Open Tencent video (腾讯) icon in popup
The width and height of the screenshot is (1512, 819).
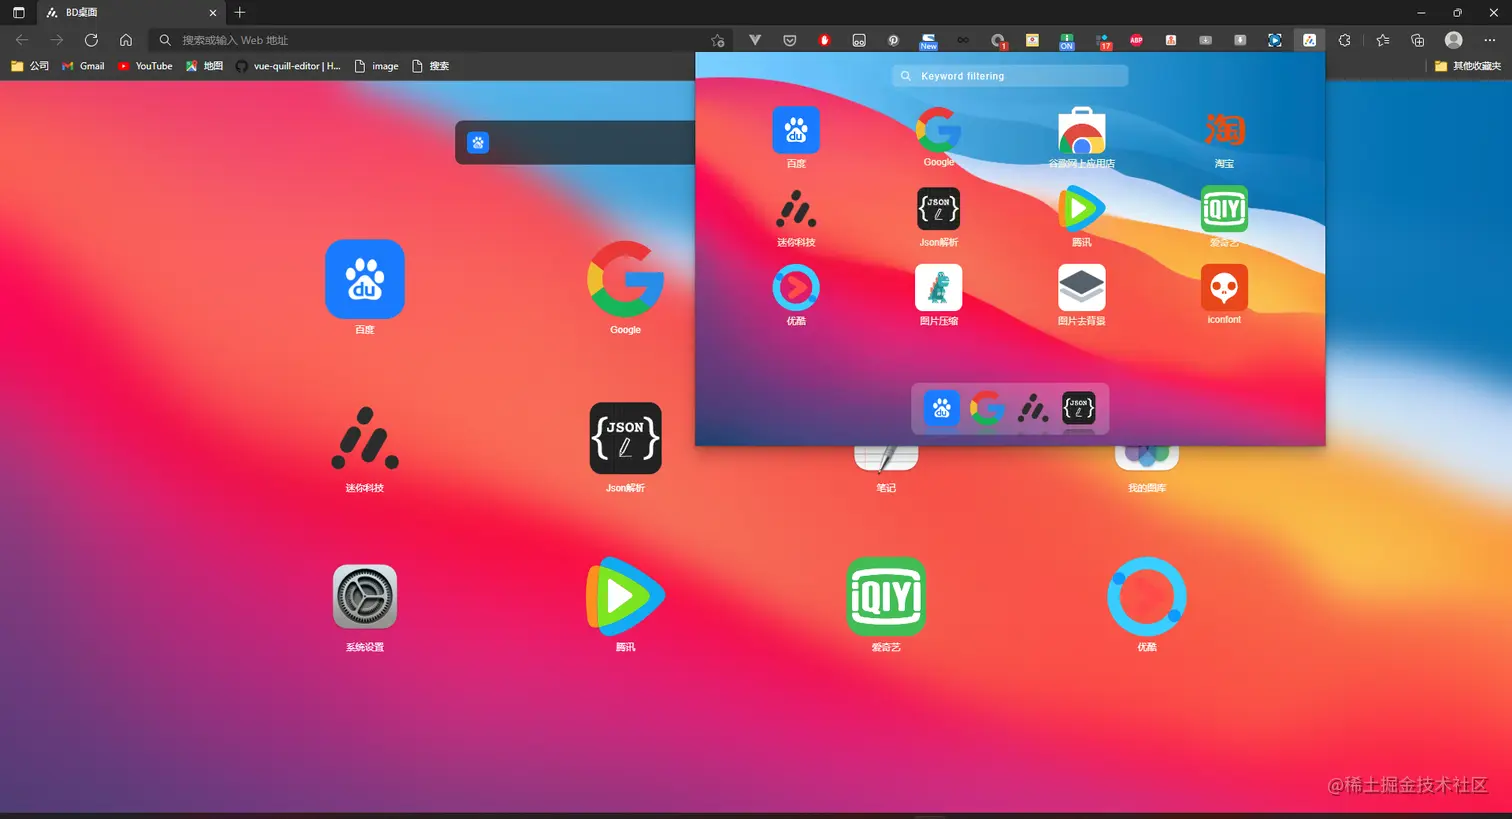tap(1081, 209)
